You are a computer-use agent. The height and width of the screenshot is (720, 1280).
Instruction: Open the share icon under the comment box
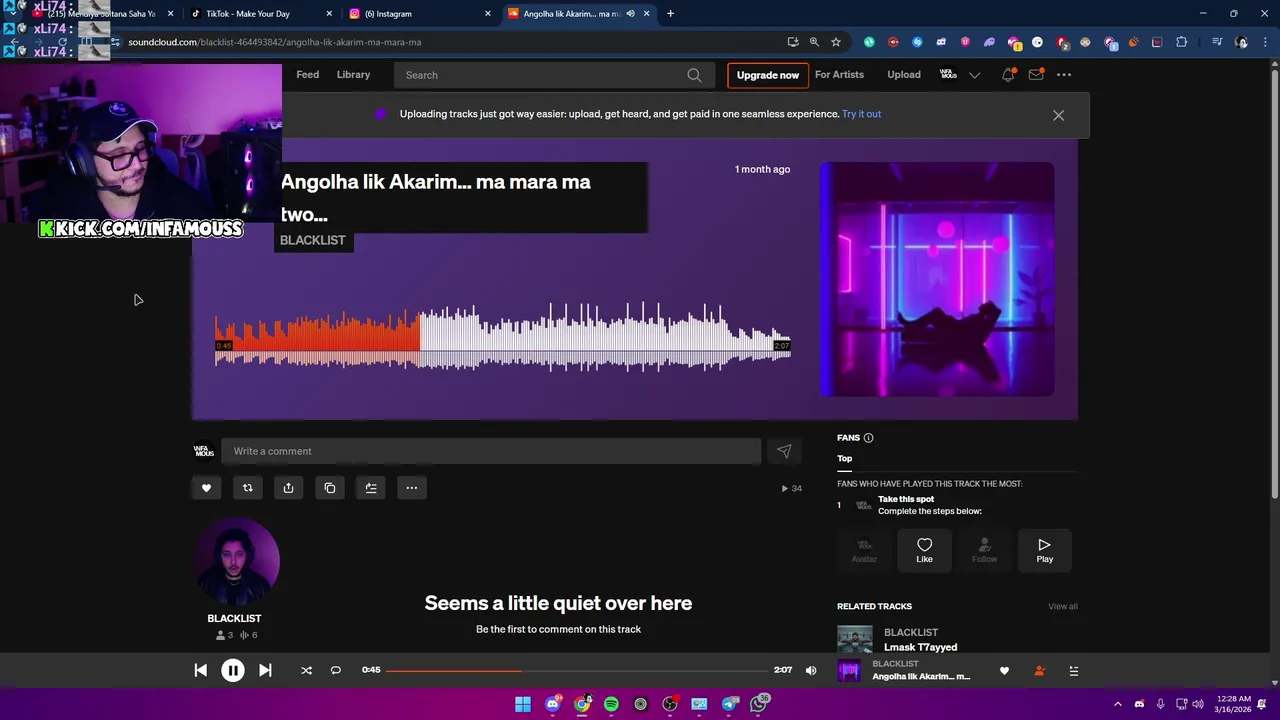pos(288,488)
